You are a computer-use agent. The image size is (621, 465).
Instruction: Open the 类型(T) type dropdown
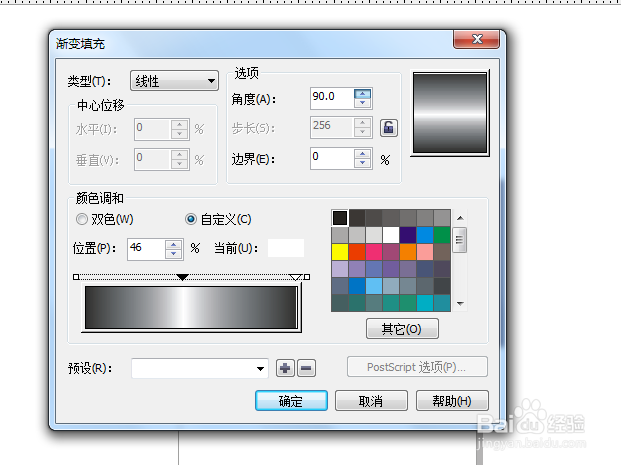coord(174,81)
